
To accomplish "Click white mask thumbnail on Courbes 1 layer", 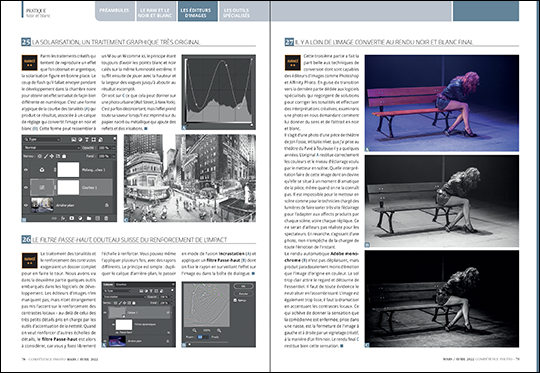I will pos(68,187).
